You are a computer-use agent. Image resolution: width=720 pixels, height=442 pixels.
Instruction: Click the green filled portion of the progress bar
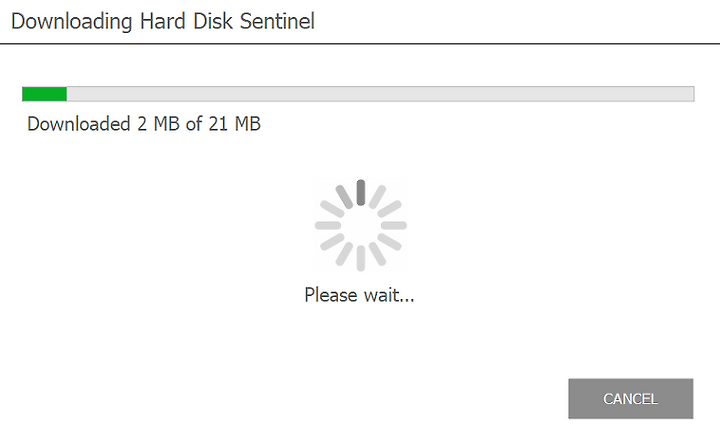pyautogui.click(x=45, y=94)
